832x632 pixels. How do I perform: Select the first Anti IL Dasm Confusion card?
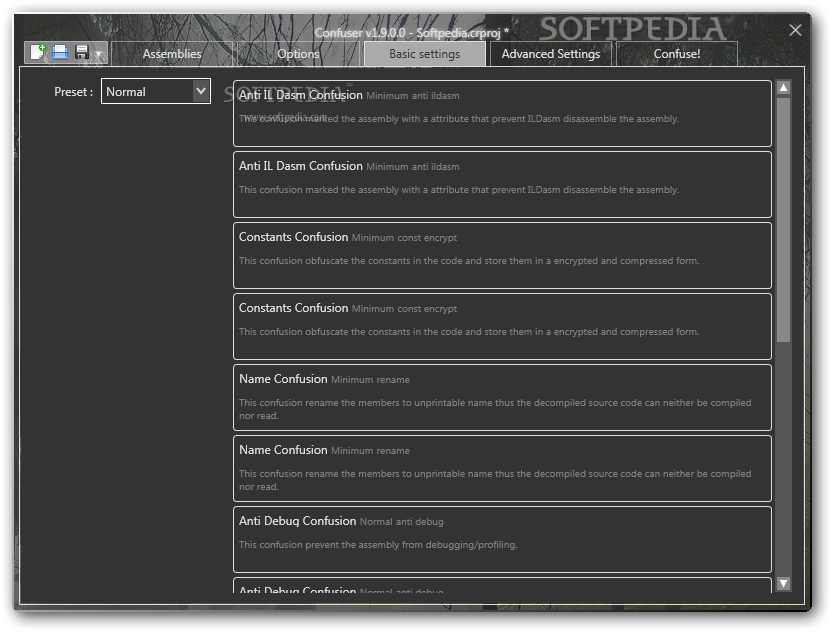click(502, 114)
